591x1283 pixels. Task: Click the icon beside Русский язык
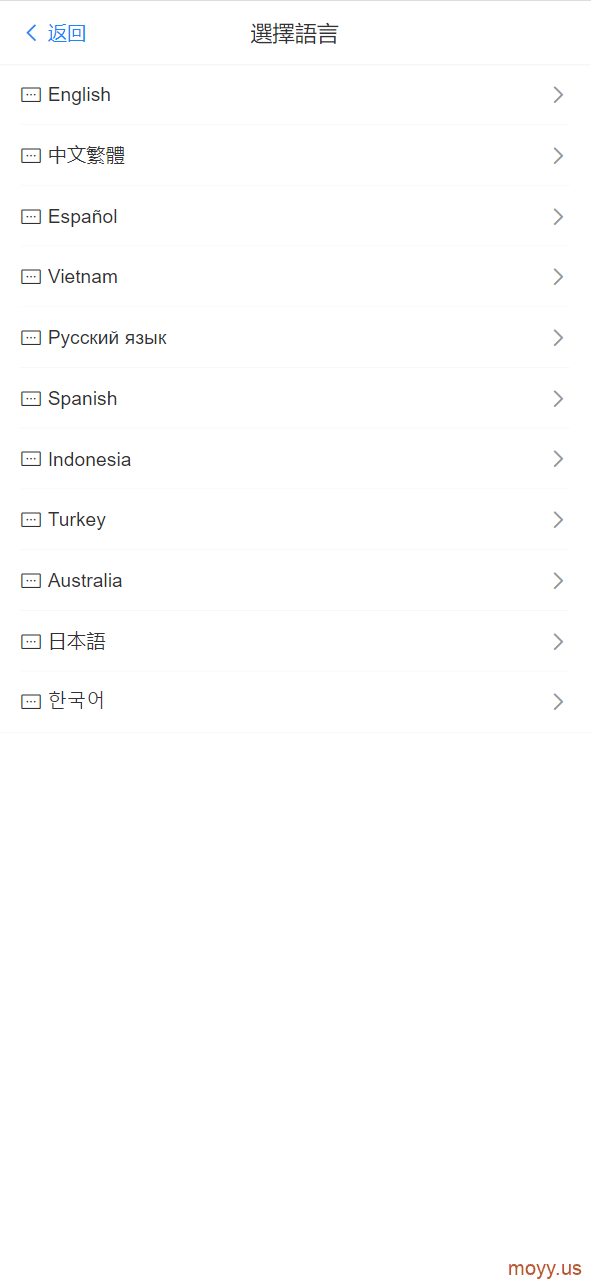coord(31,338)
